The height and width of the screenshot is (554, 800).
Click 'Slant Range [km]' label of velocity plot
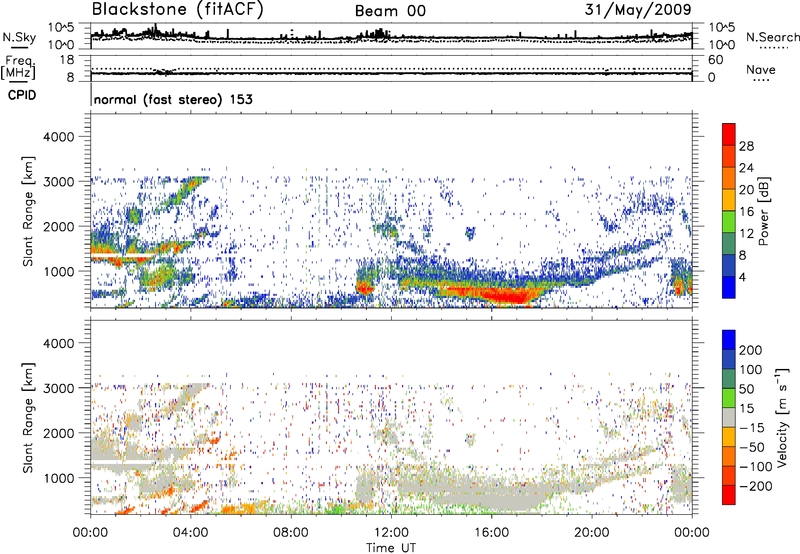coord(28,417)
